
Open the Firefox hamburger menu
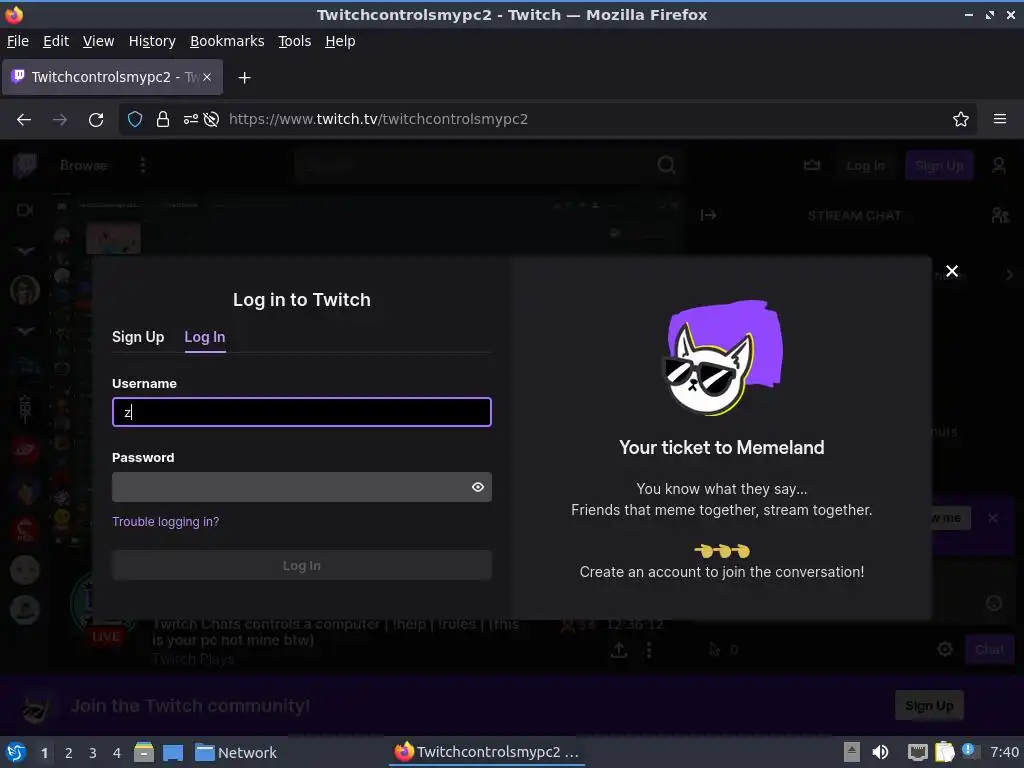click(999, 120)
